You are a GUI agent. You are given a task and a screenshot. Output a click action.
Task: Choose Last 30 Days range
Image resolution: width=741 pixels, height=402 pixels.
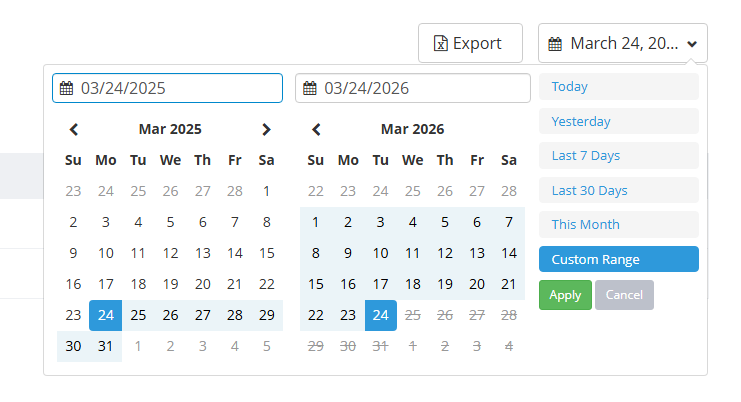point(618,190)
